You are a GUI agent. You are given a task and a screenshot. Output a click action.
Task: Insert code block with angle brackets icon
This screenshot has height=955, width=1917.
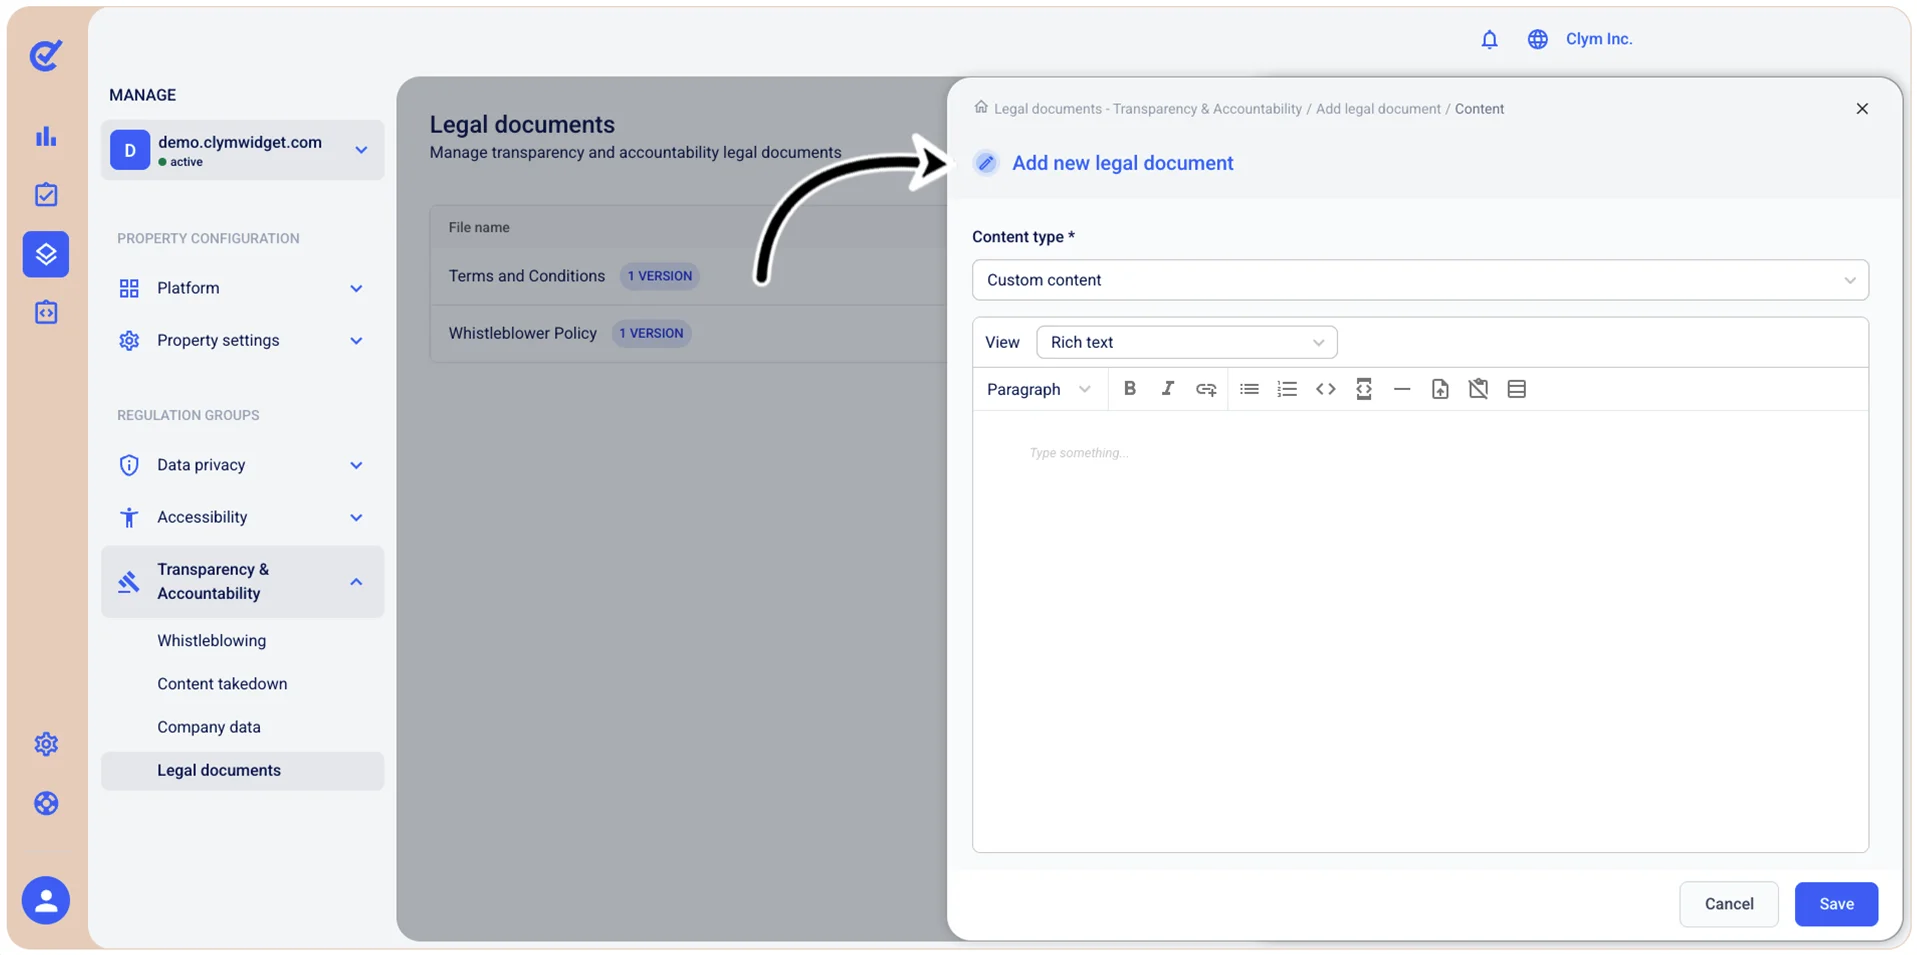click(1325, 389)
